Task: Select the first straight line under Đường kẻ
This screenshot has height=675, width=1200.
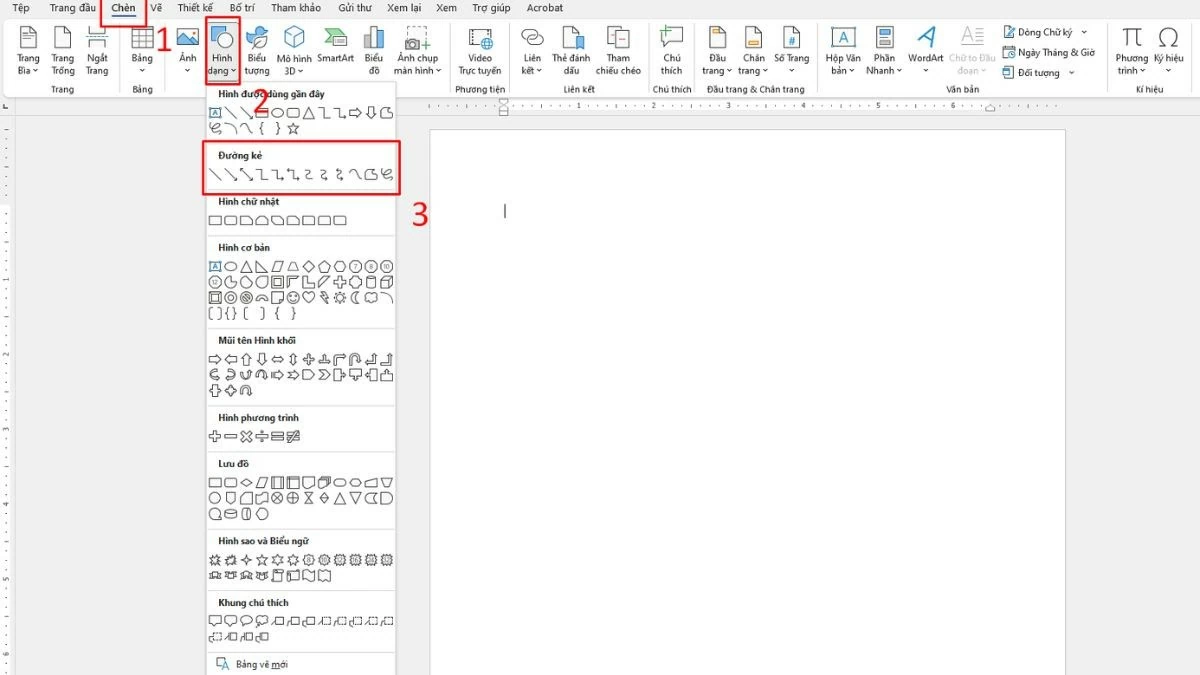Action: [215, 175]
